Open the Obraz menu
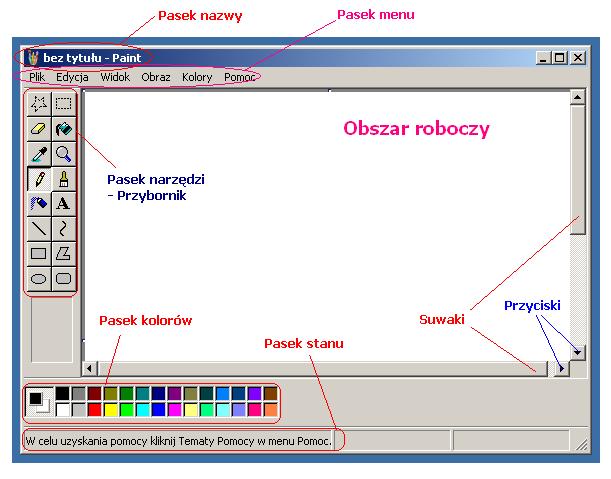 [156, 77]
